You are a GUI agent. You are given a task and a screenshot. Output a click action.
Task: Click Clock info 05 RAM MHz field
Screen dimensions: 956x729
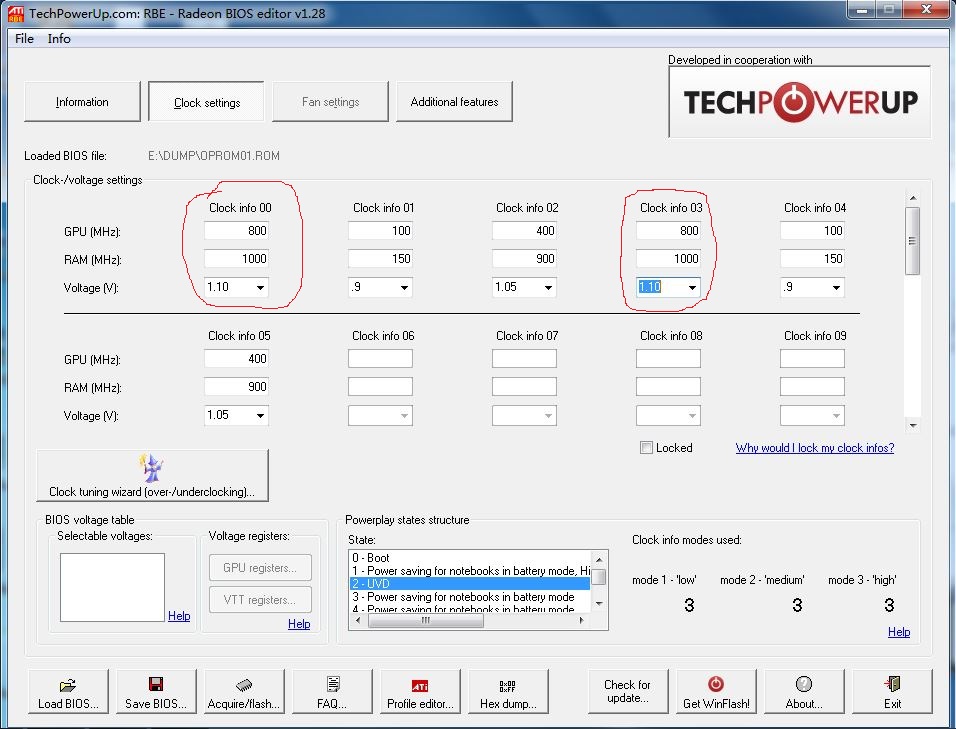pos(237,387)
